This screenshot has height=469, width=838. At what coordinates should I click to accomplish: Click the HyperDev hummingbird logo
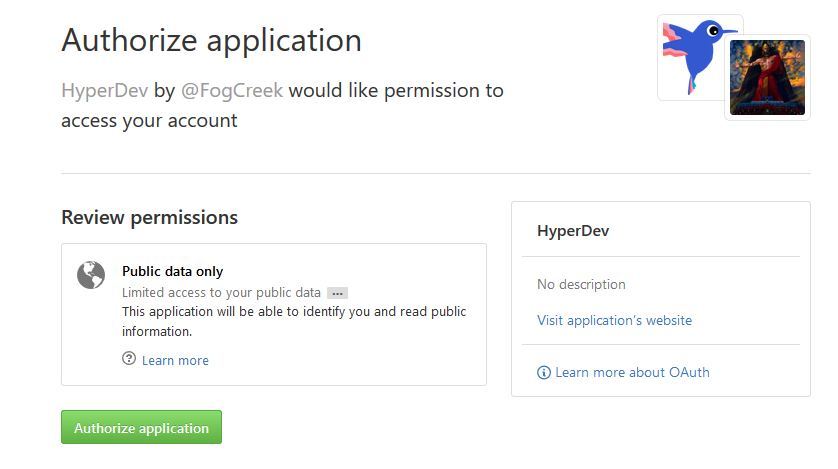[693, 57]
